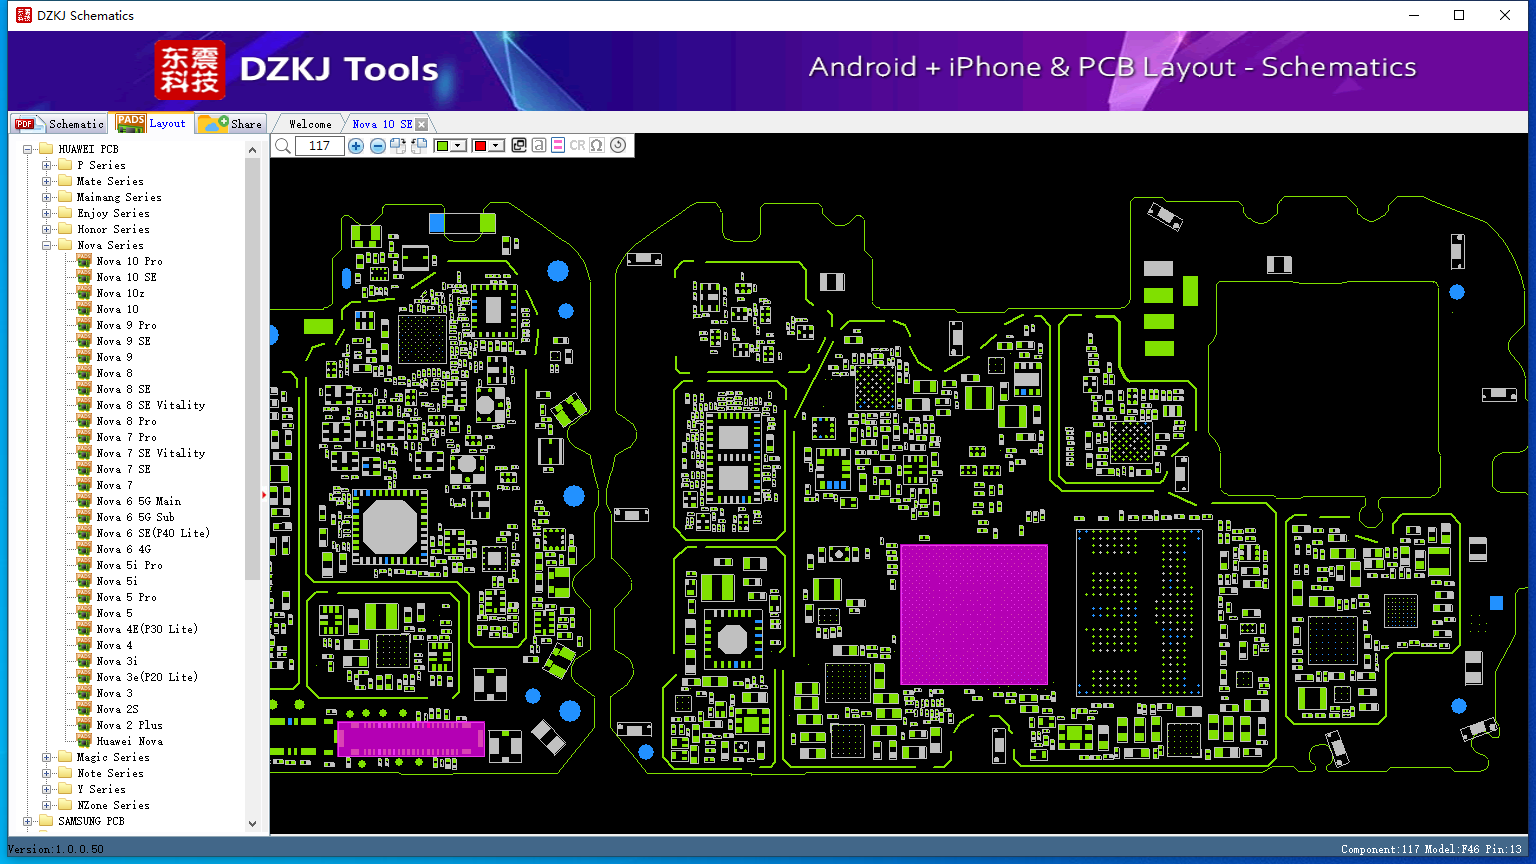Click the large magenta CPU chip on the board
The width and height of the screenshot is (1536, 864).
click(974, 614)
